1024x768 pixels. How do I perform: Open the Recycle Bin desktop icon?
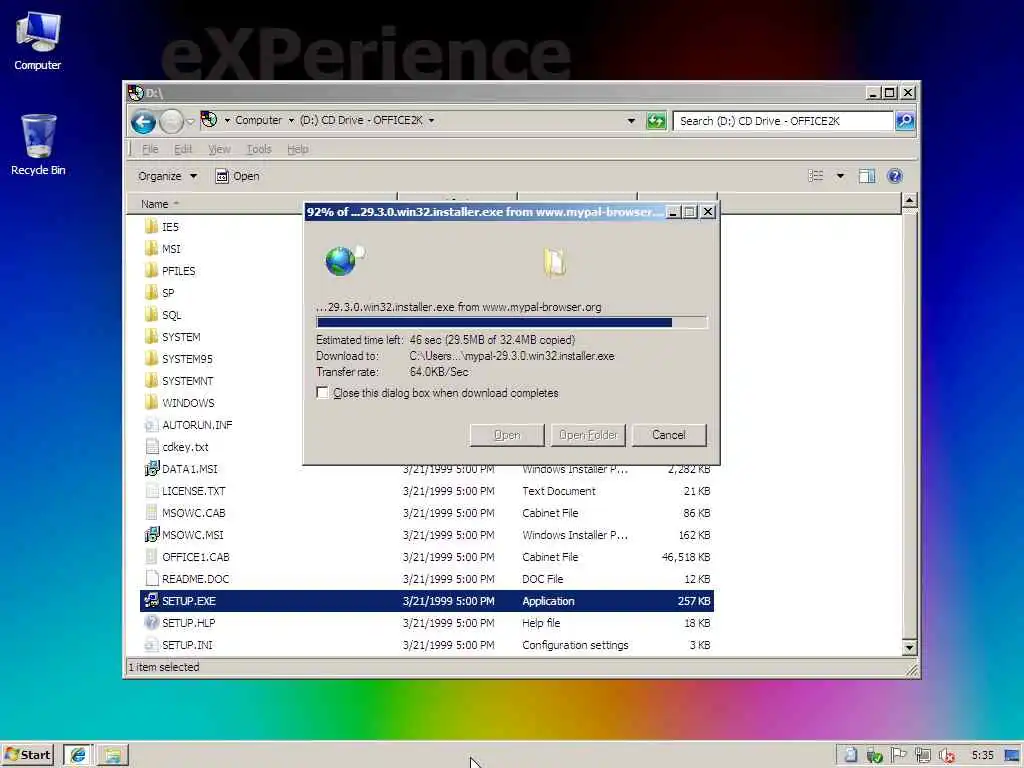pos(38,145)
